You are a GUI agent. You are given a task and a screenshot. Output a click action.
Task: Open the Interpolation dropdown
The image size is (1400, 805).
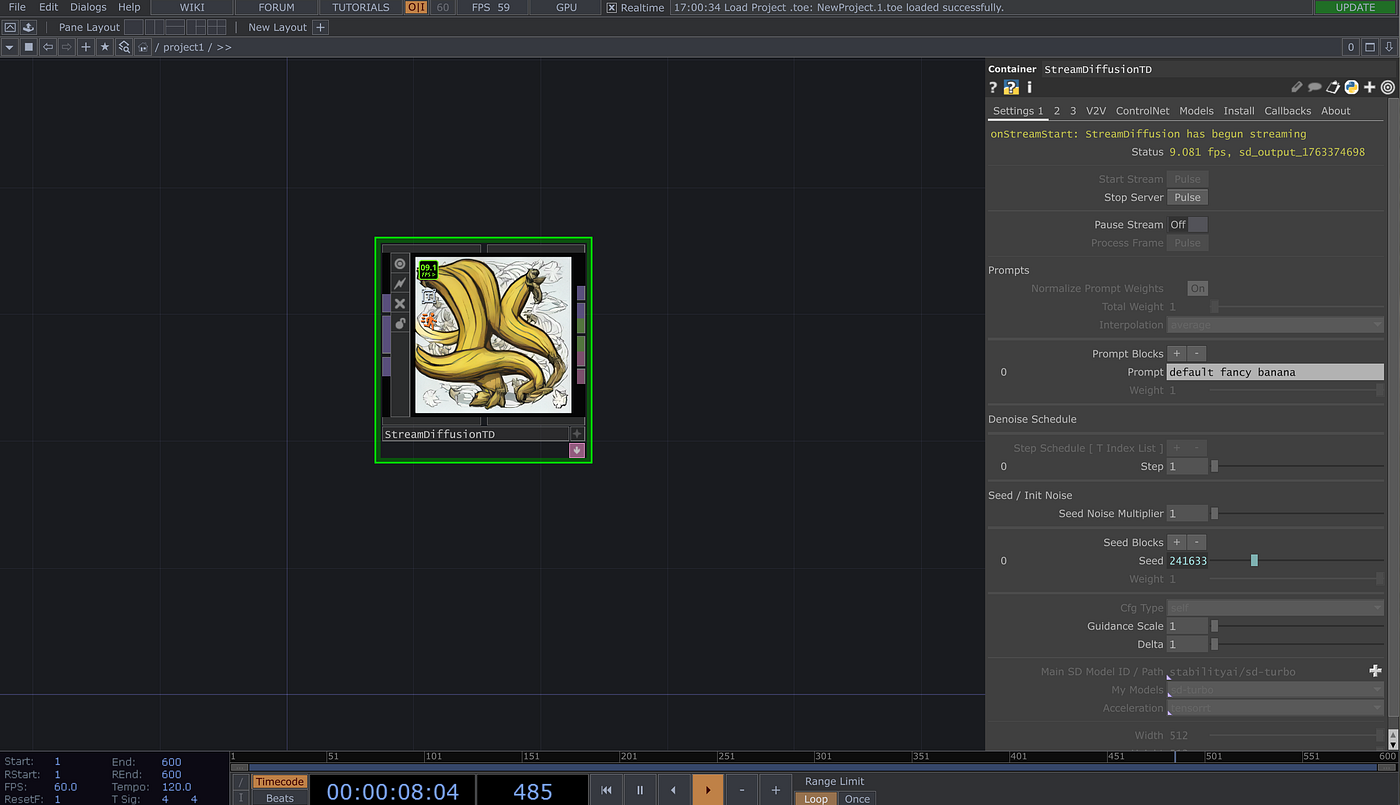pos(1276,325)
